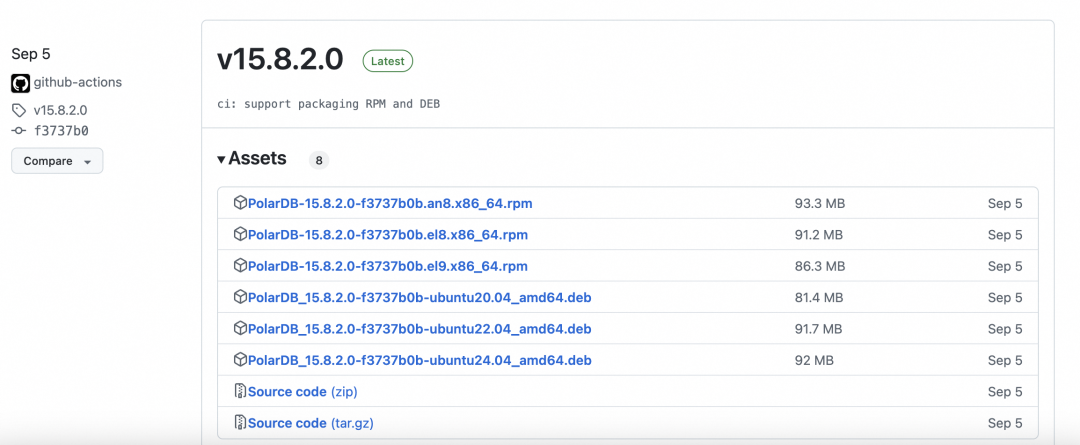Click the 91.2 MB size text

818,235
